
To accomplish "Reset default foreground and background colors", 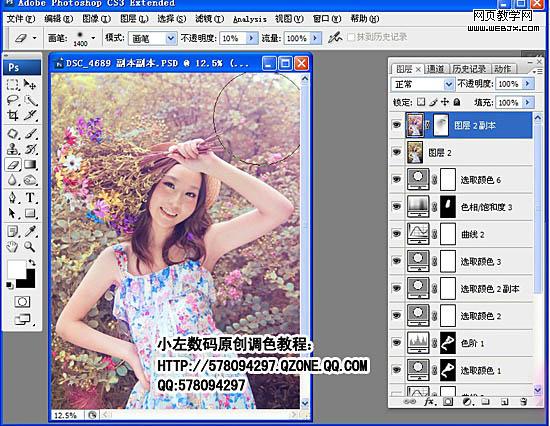I will (x=10, y=286).
